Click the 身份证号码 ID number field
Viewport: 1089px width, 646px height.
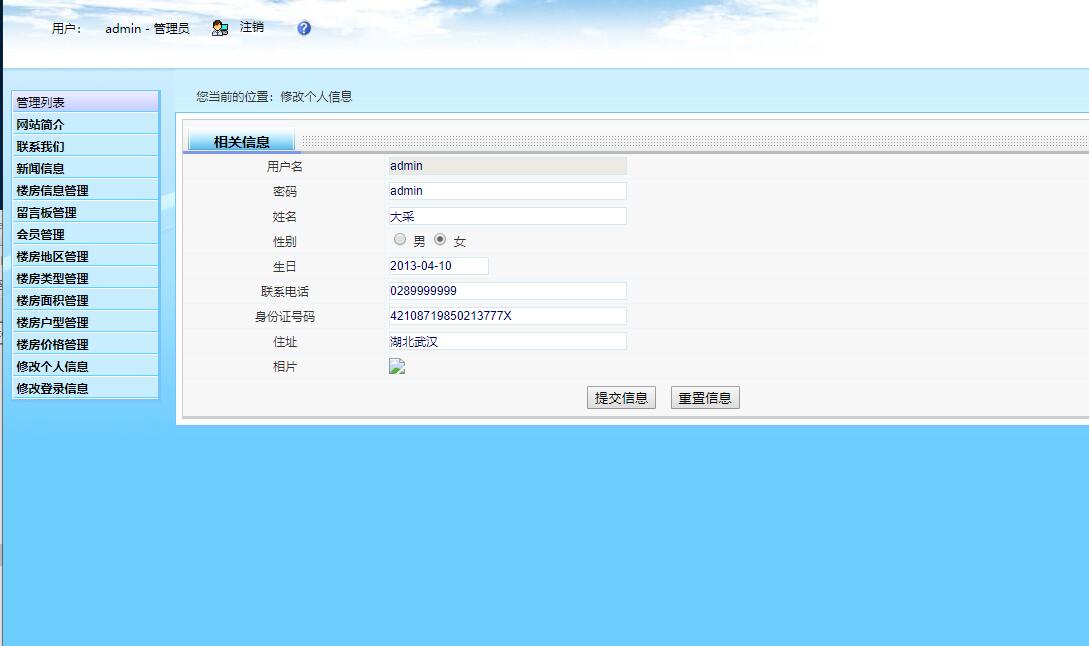point(505,315)
